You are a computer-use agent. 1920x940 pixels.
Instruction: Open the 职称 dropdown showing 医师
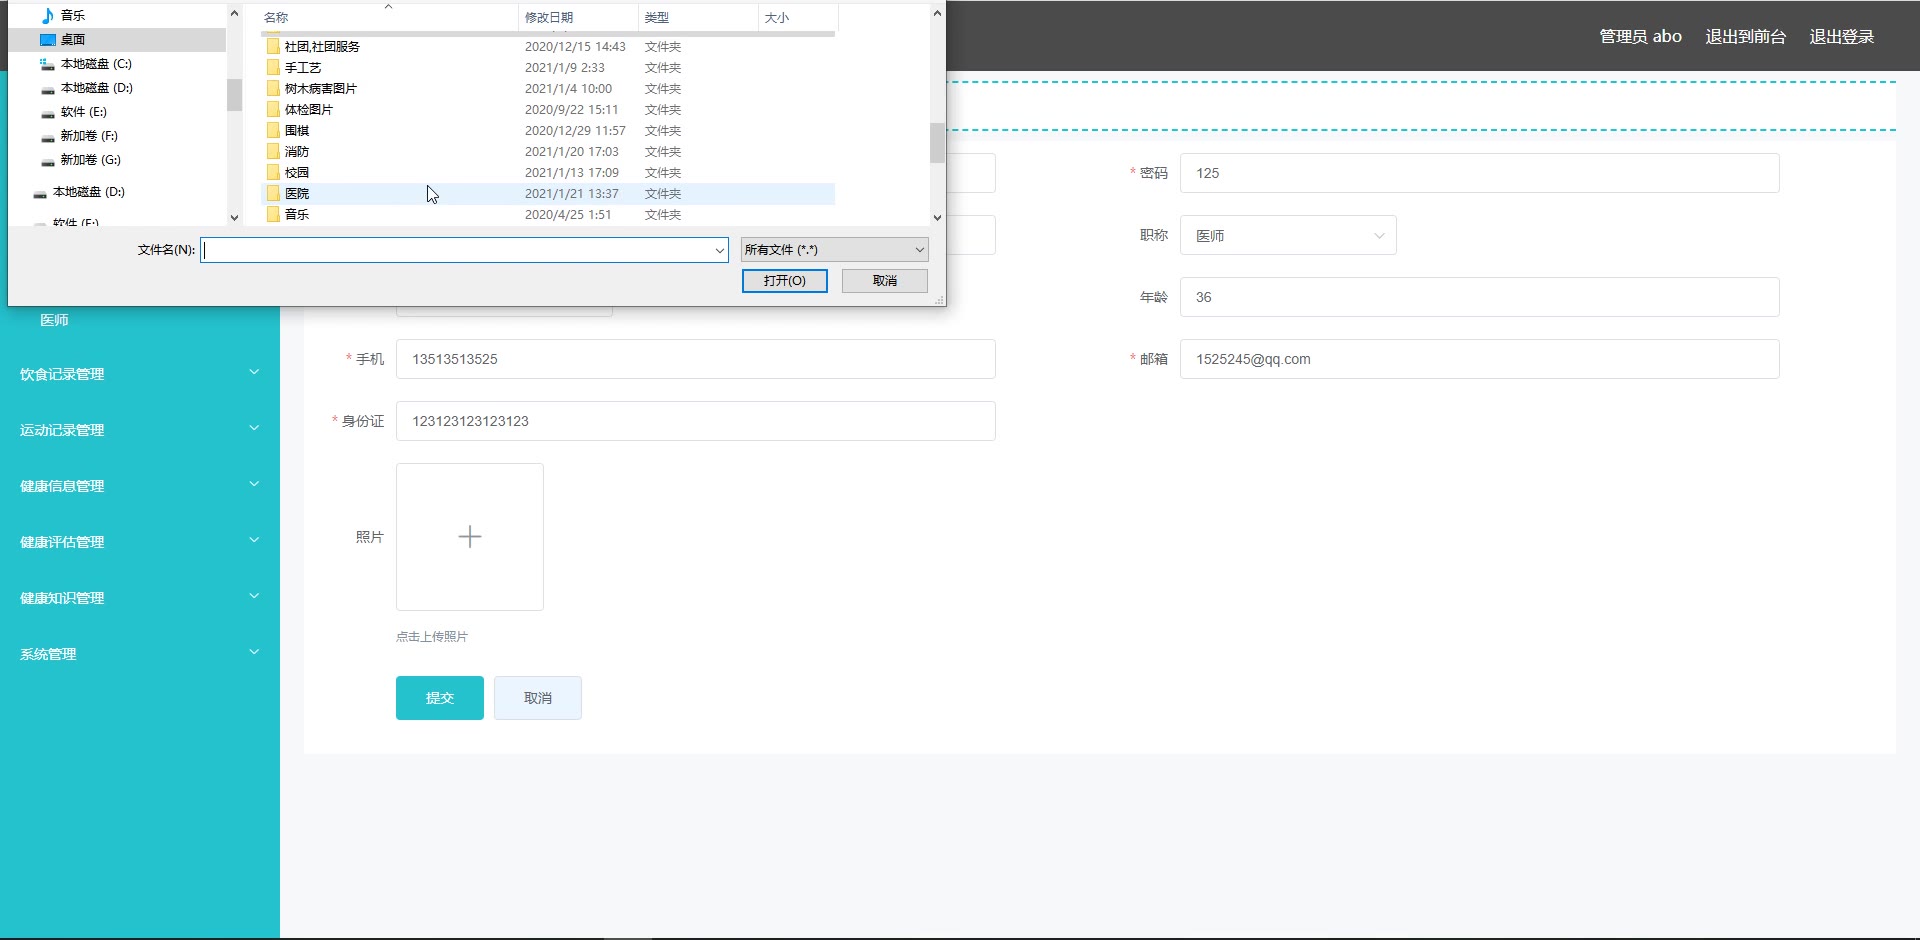(x=1288, y=235)
